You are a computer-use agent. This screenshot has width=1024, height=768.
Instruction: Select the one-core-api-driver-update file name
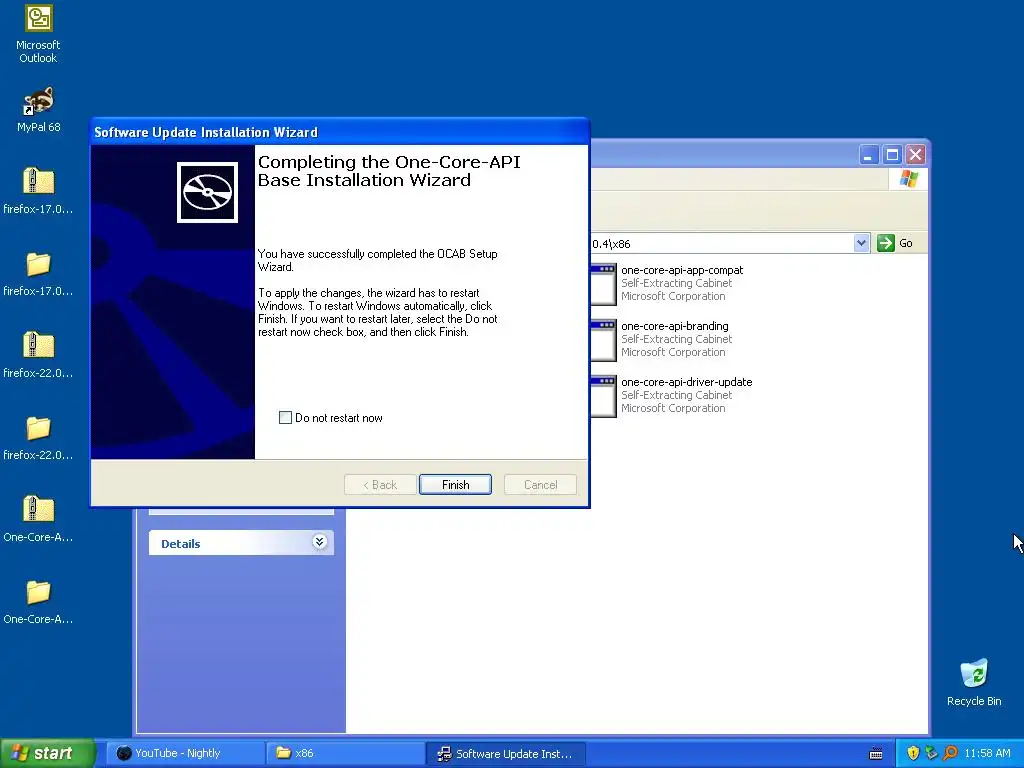pyautogui.click(x=686, y=382)
